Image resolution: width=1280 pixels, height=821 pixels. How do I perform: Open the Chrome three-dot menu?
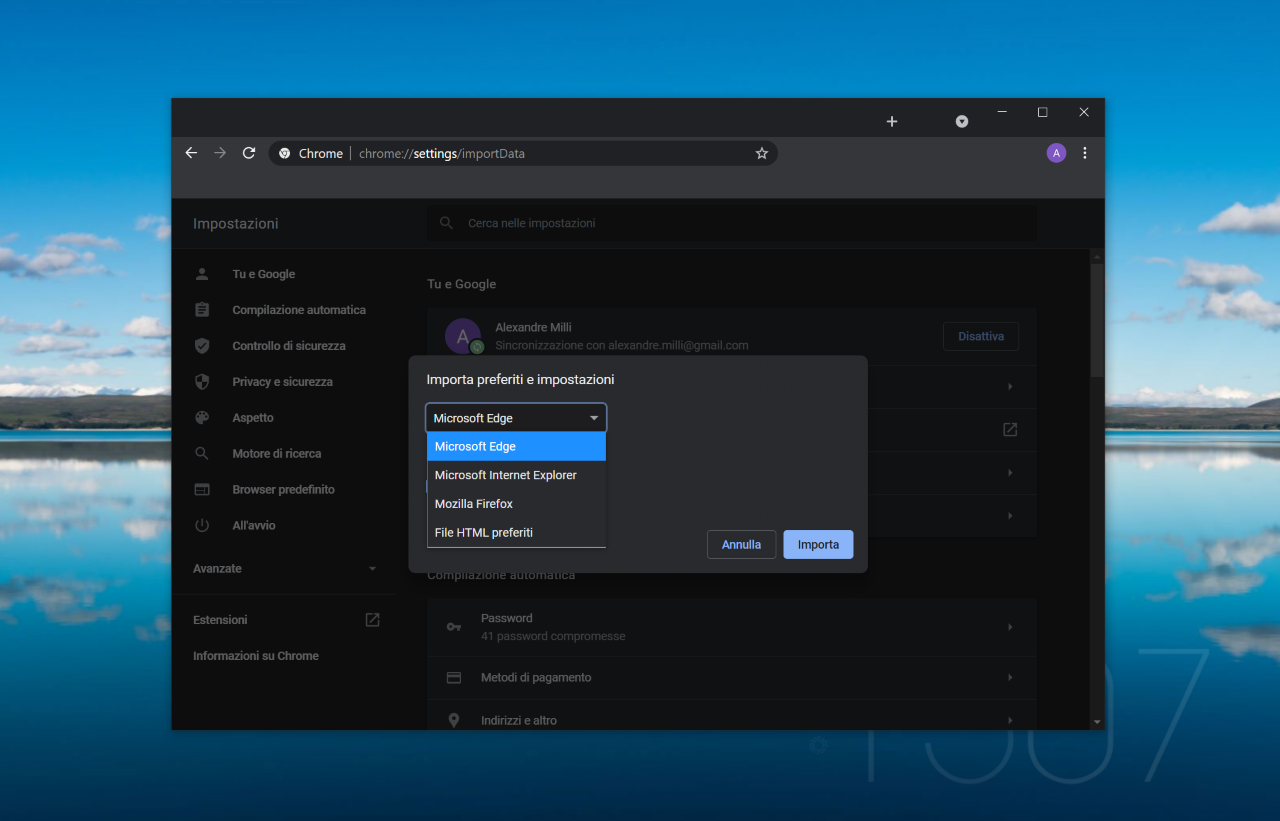click(1085, 153)
